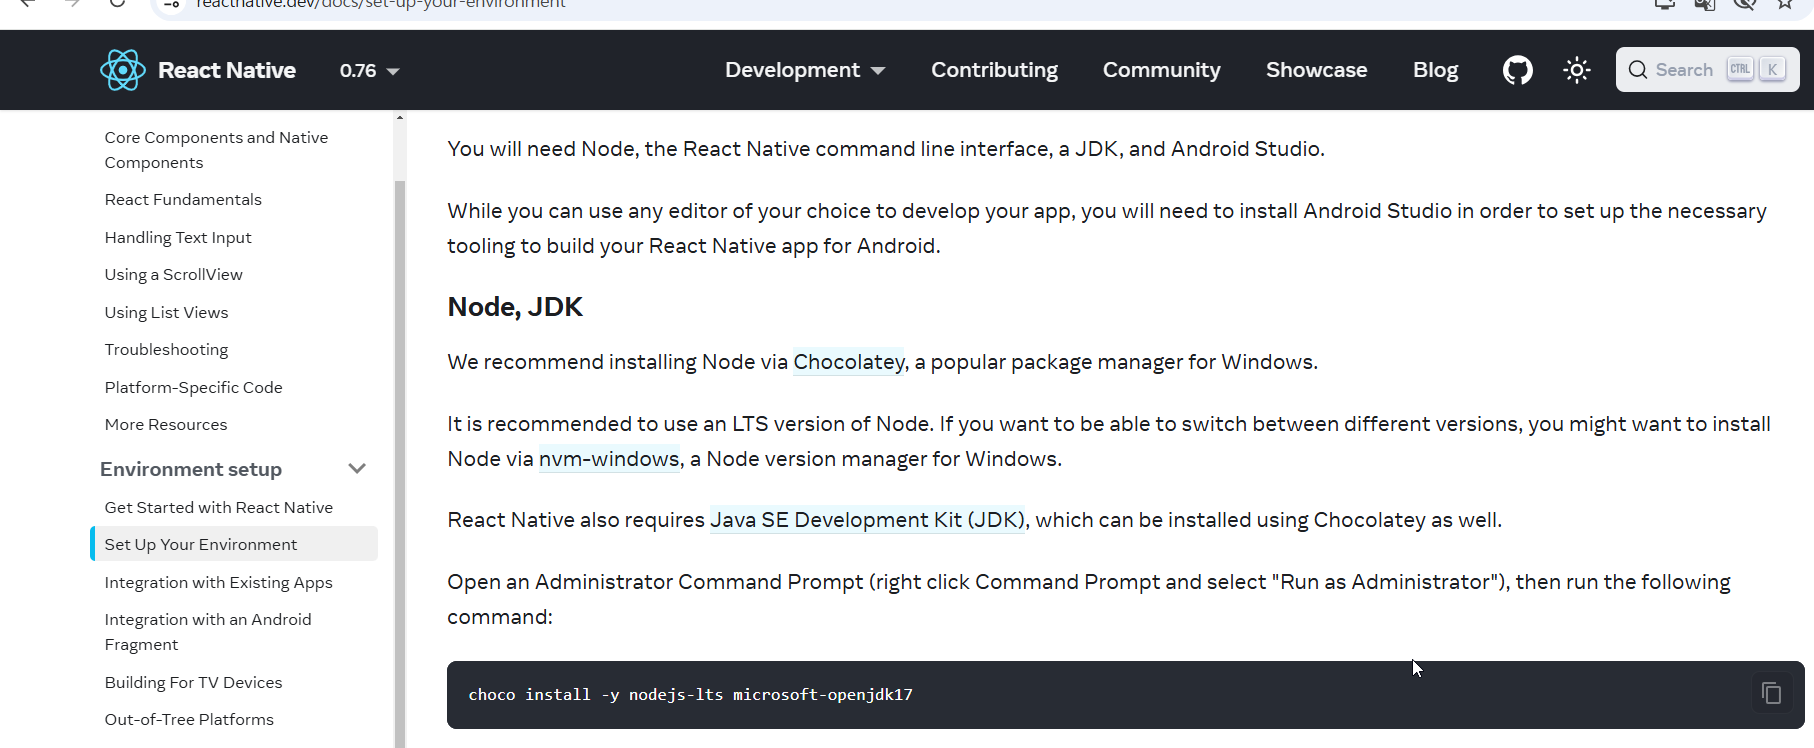Reload the page in the browser
The height and width of the screenshot is (748, 1814).
[117, 4]
